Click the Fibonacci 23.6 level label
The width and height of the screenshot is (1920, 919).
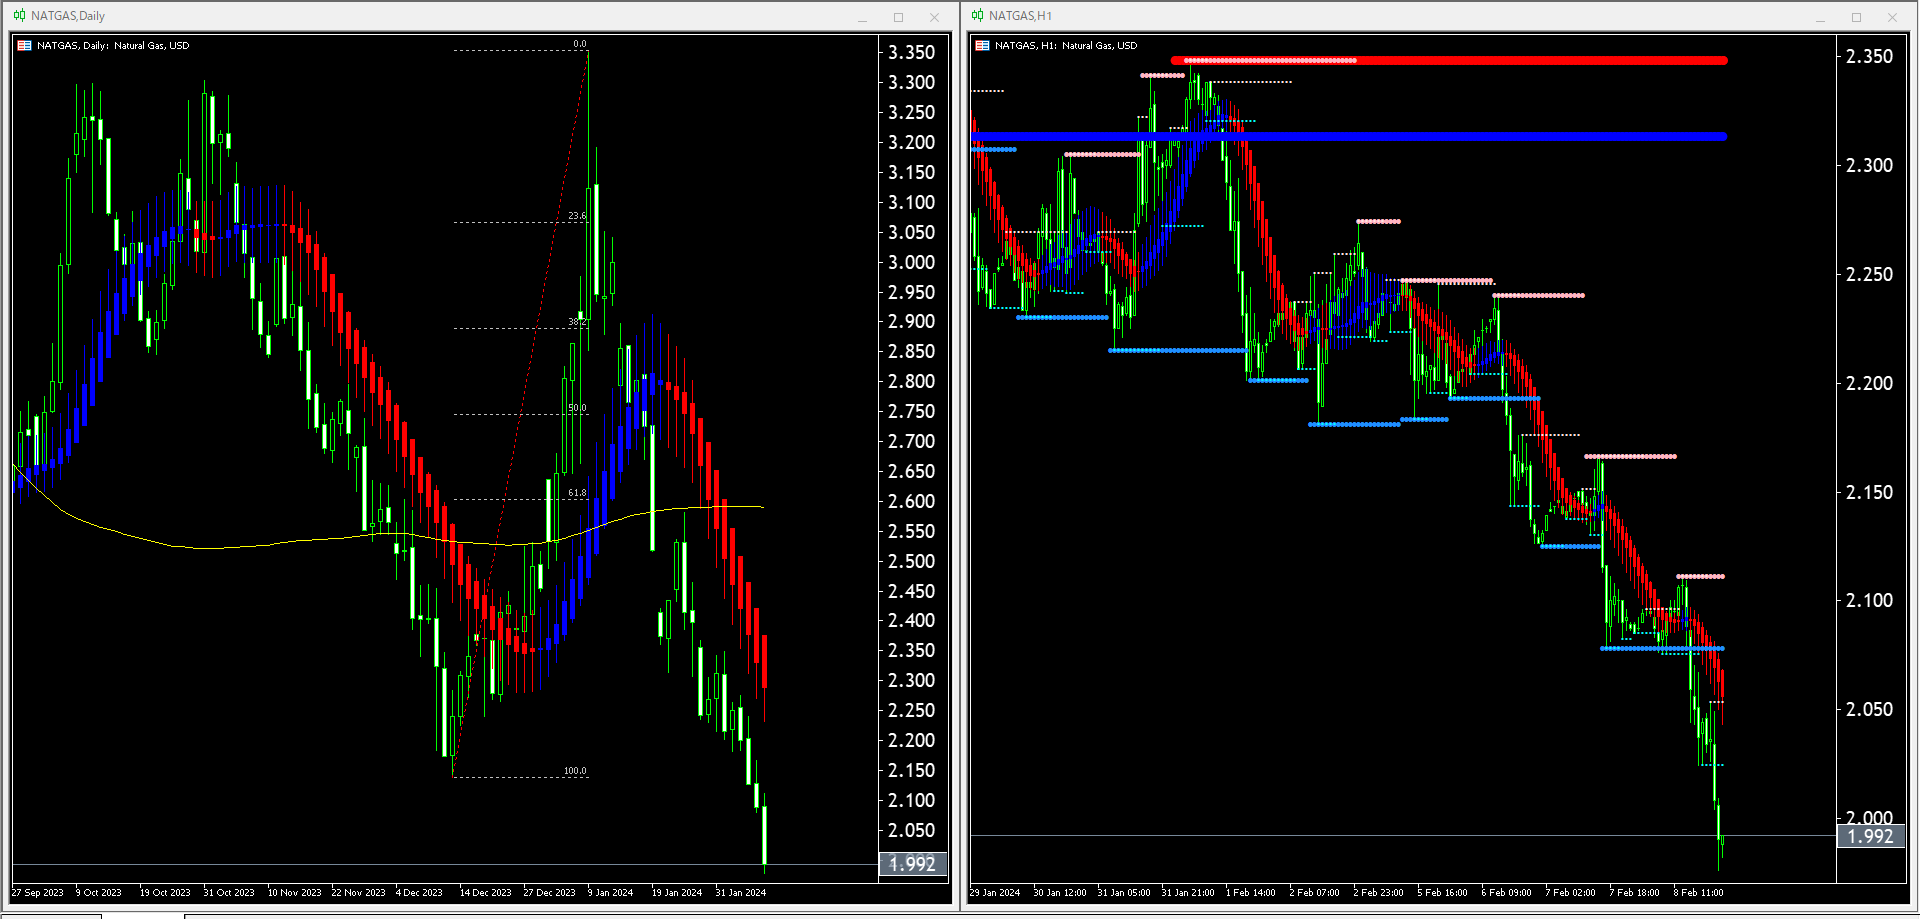click(x=577, y=216)
